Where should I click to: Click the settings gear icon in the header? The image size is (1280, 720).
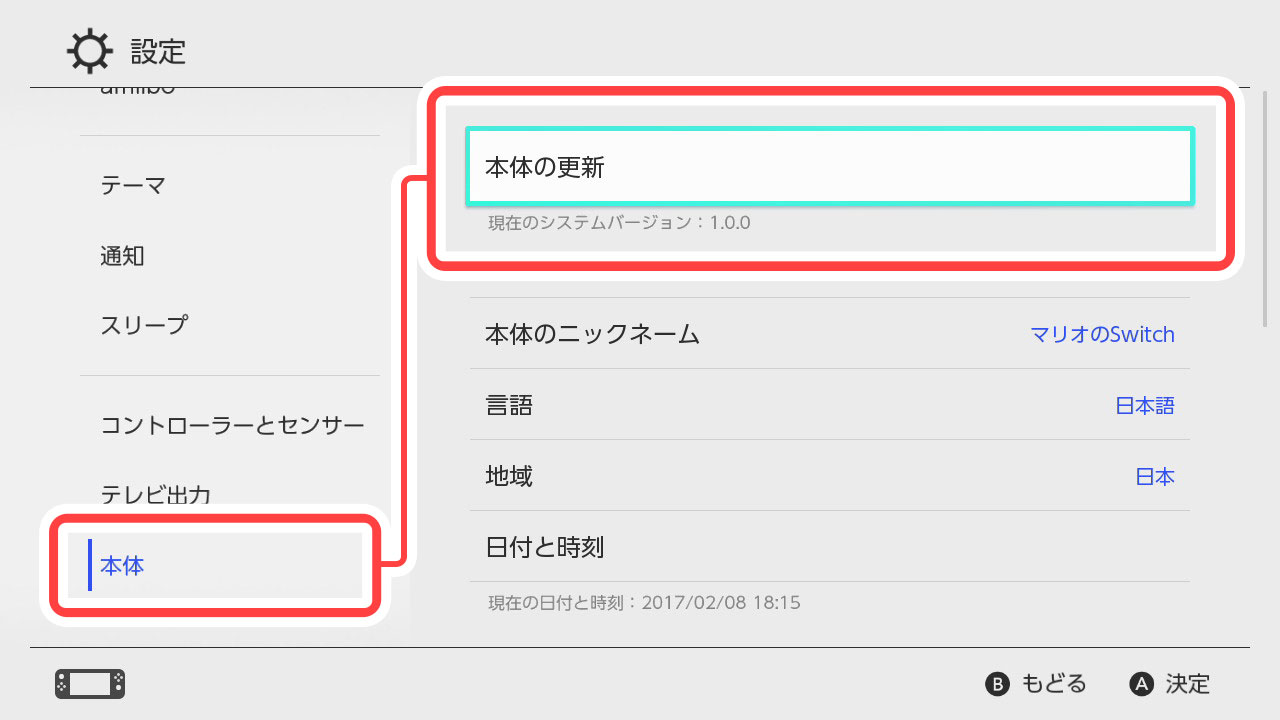pos(89,51)
